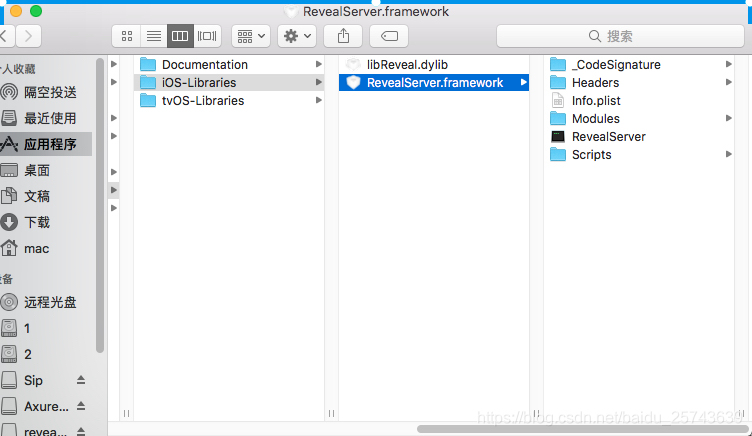752x436 pixels.
Task: Switch to list view
Action: tap(153, 36)
